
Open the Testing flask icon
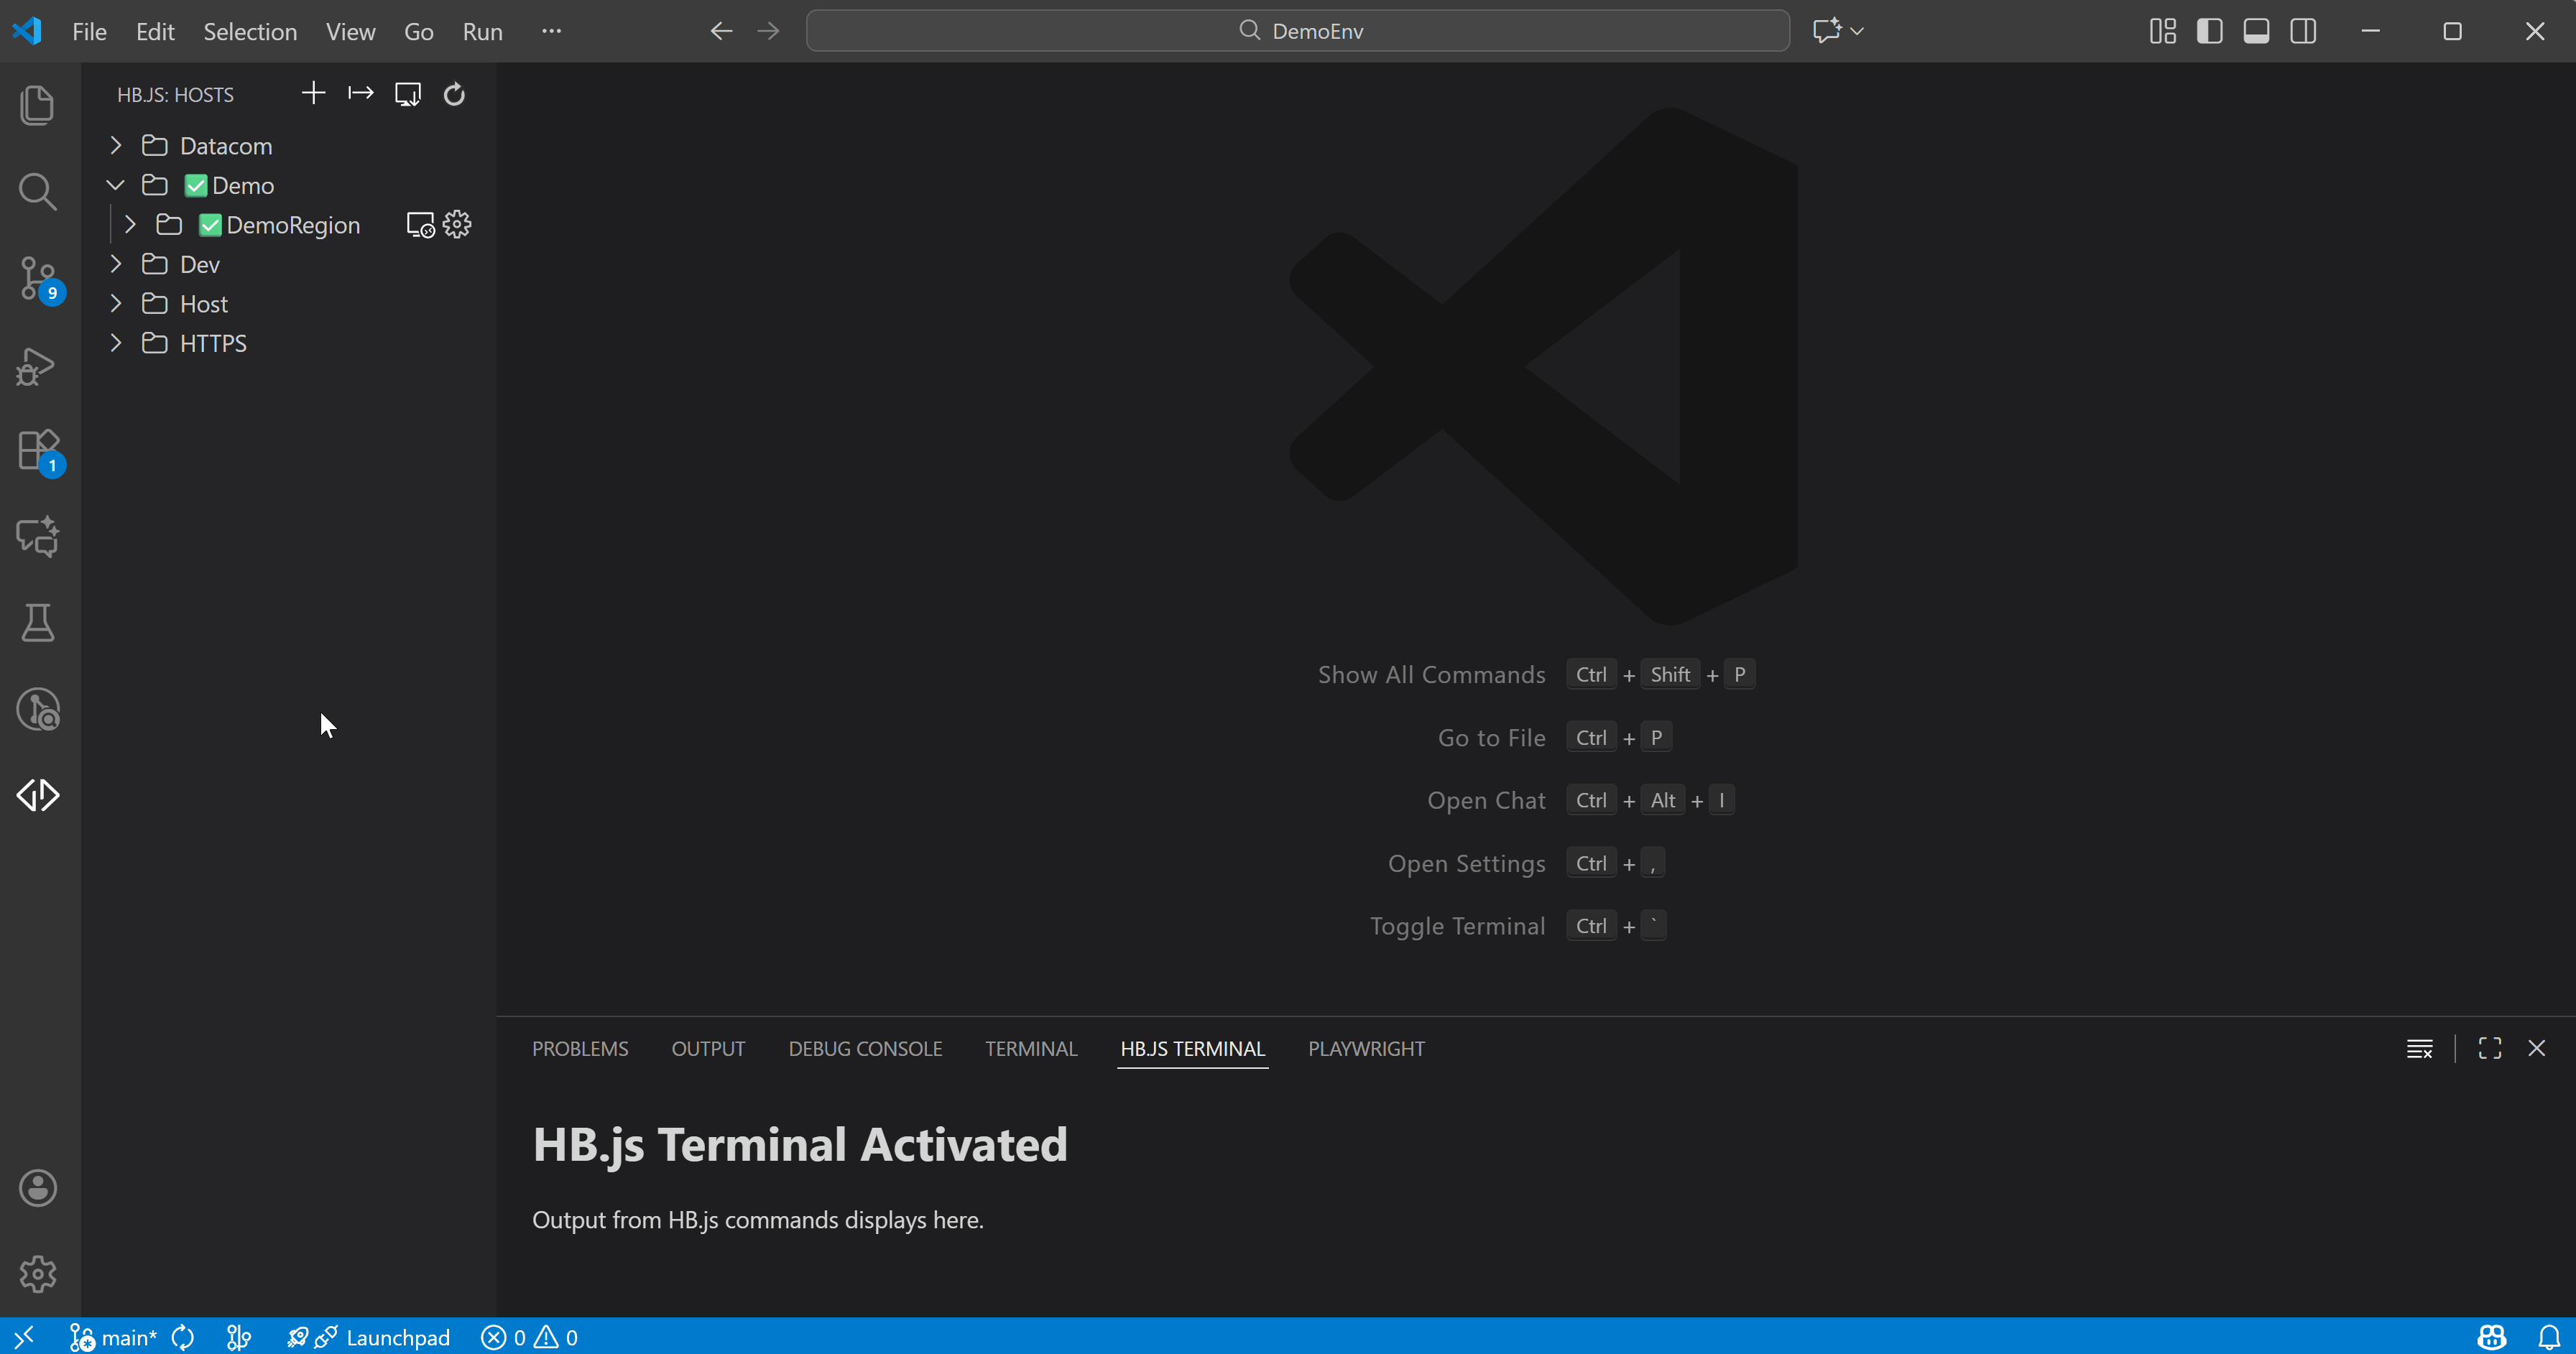click(38, 622)
